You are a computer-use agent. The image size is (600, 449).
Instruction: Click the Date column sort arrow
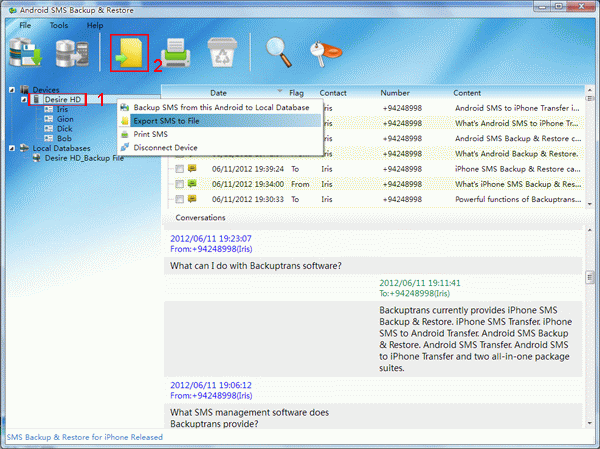point(280,91)
